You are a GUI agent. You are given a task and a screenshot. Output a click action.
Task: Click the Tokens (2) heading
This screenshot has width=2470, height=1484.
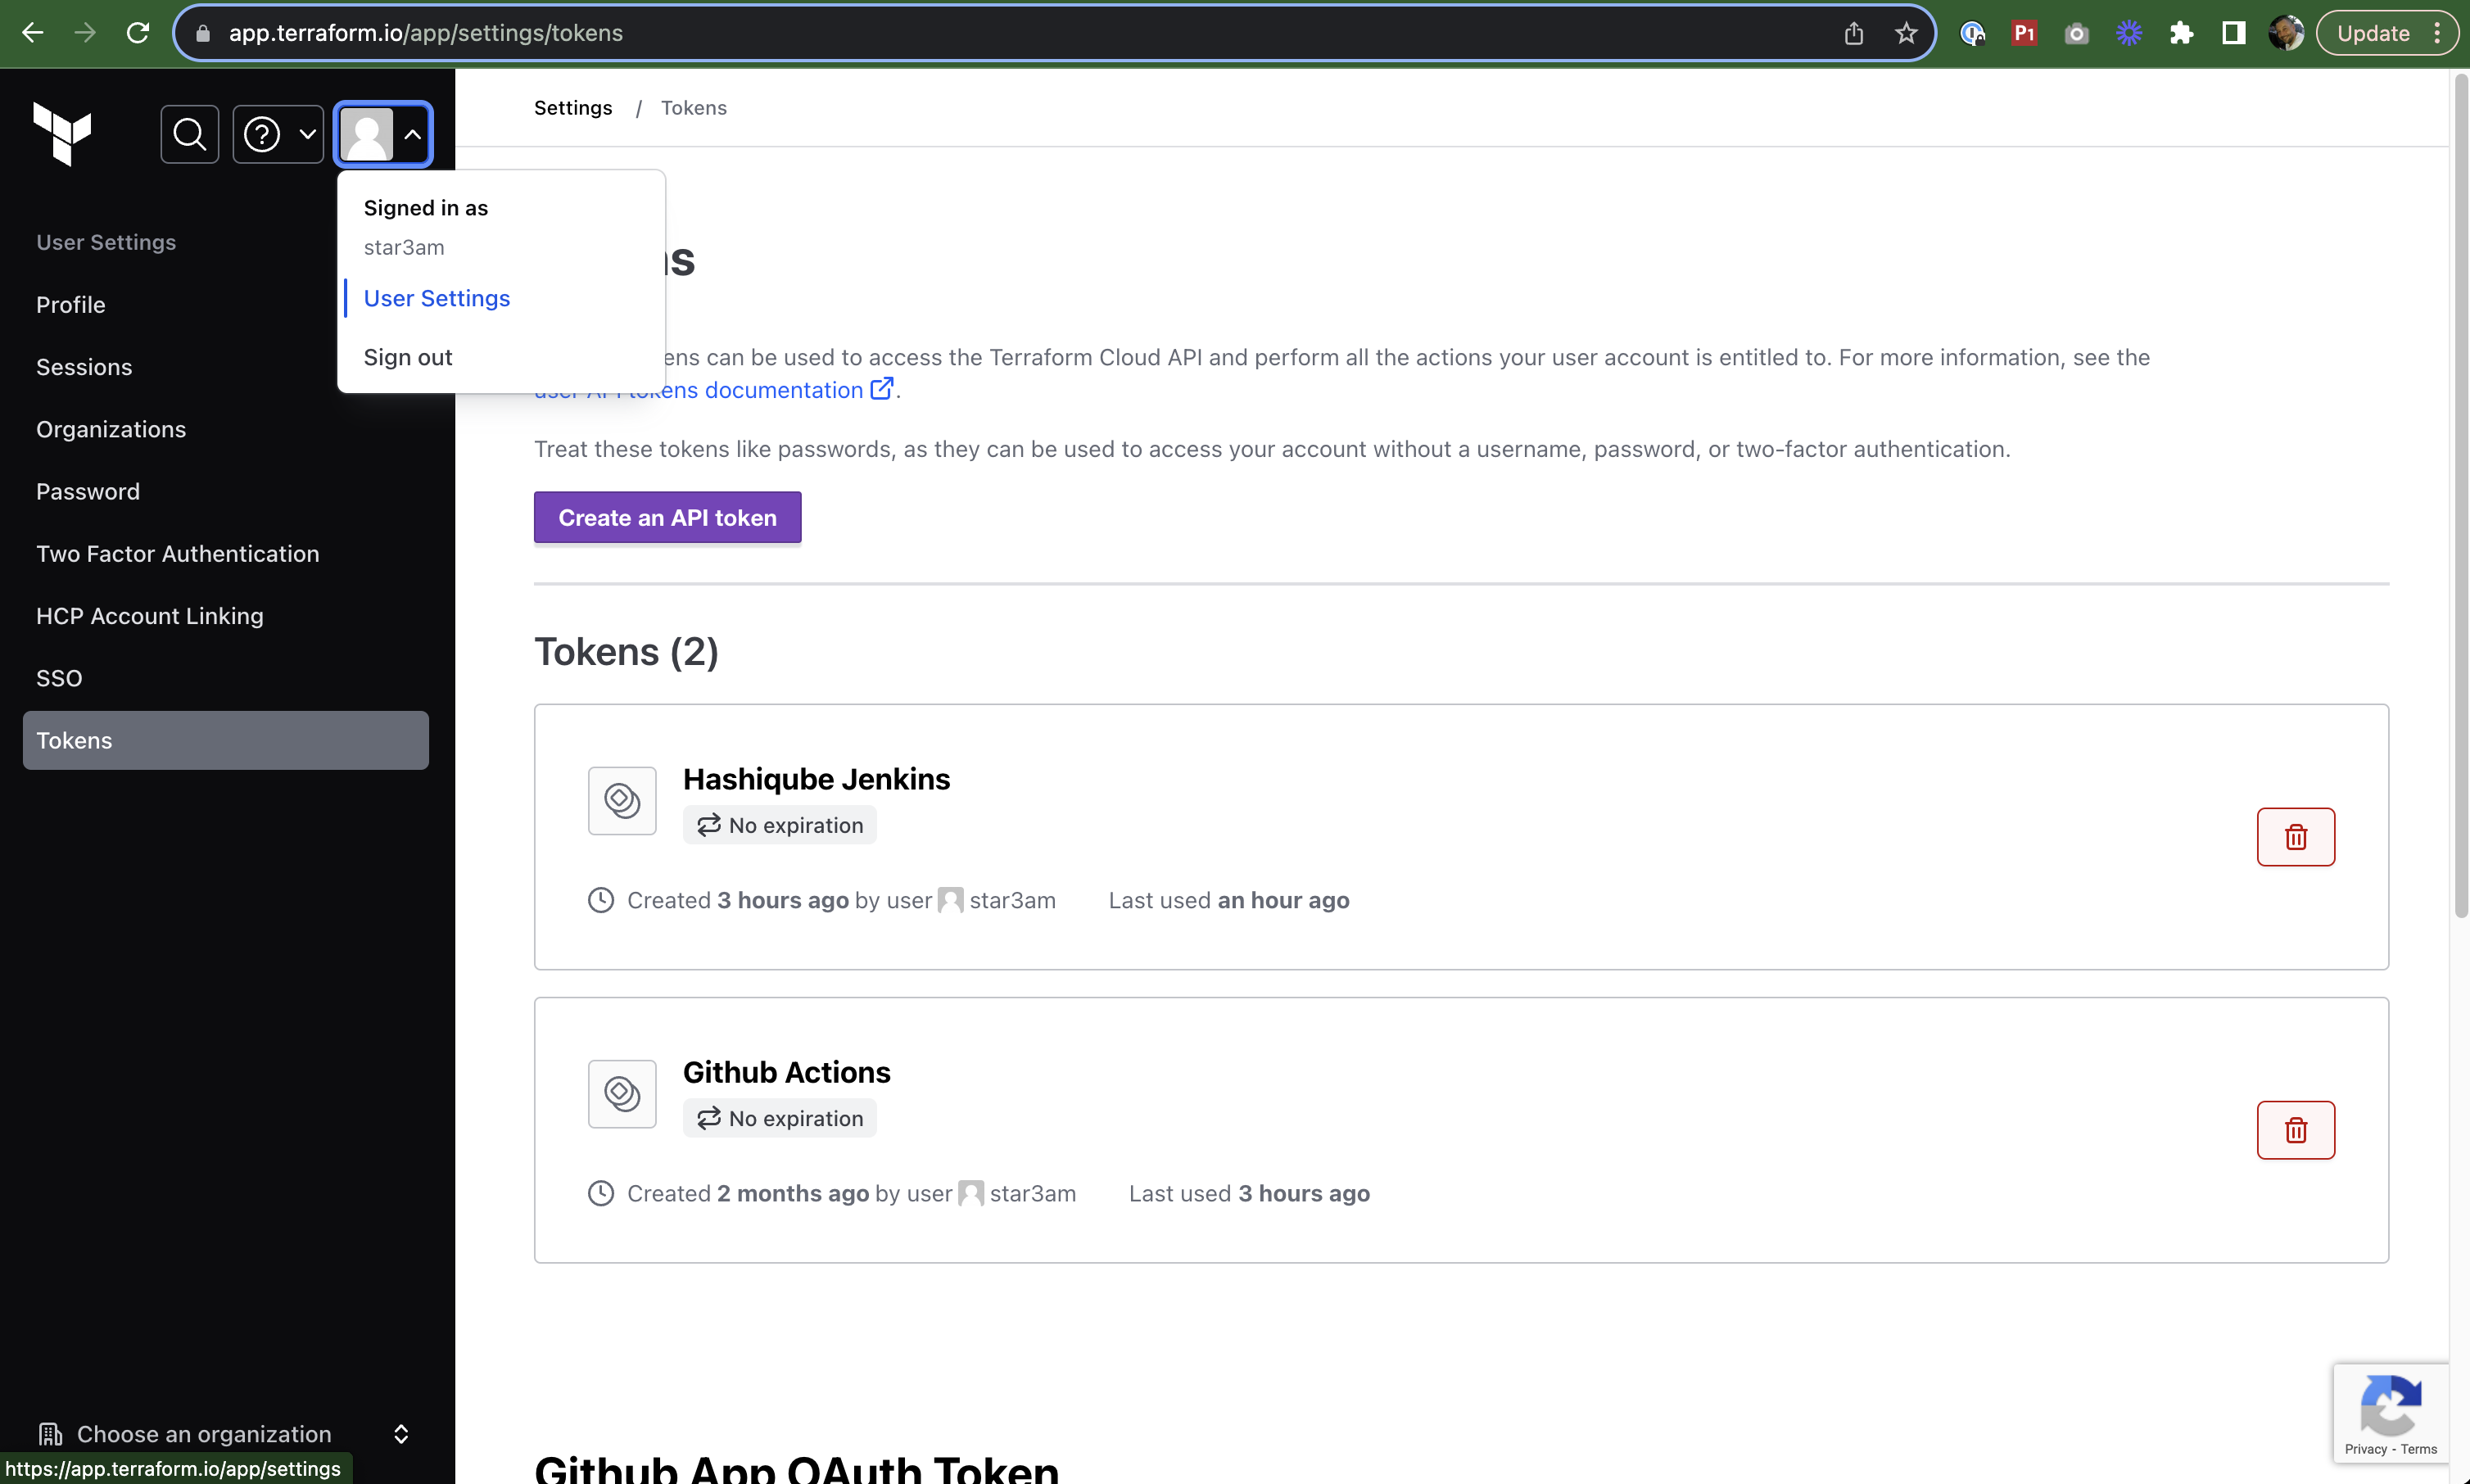(627, 651)
